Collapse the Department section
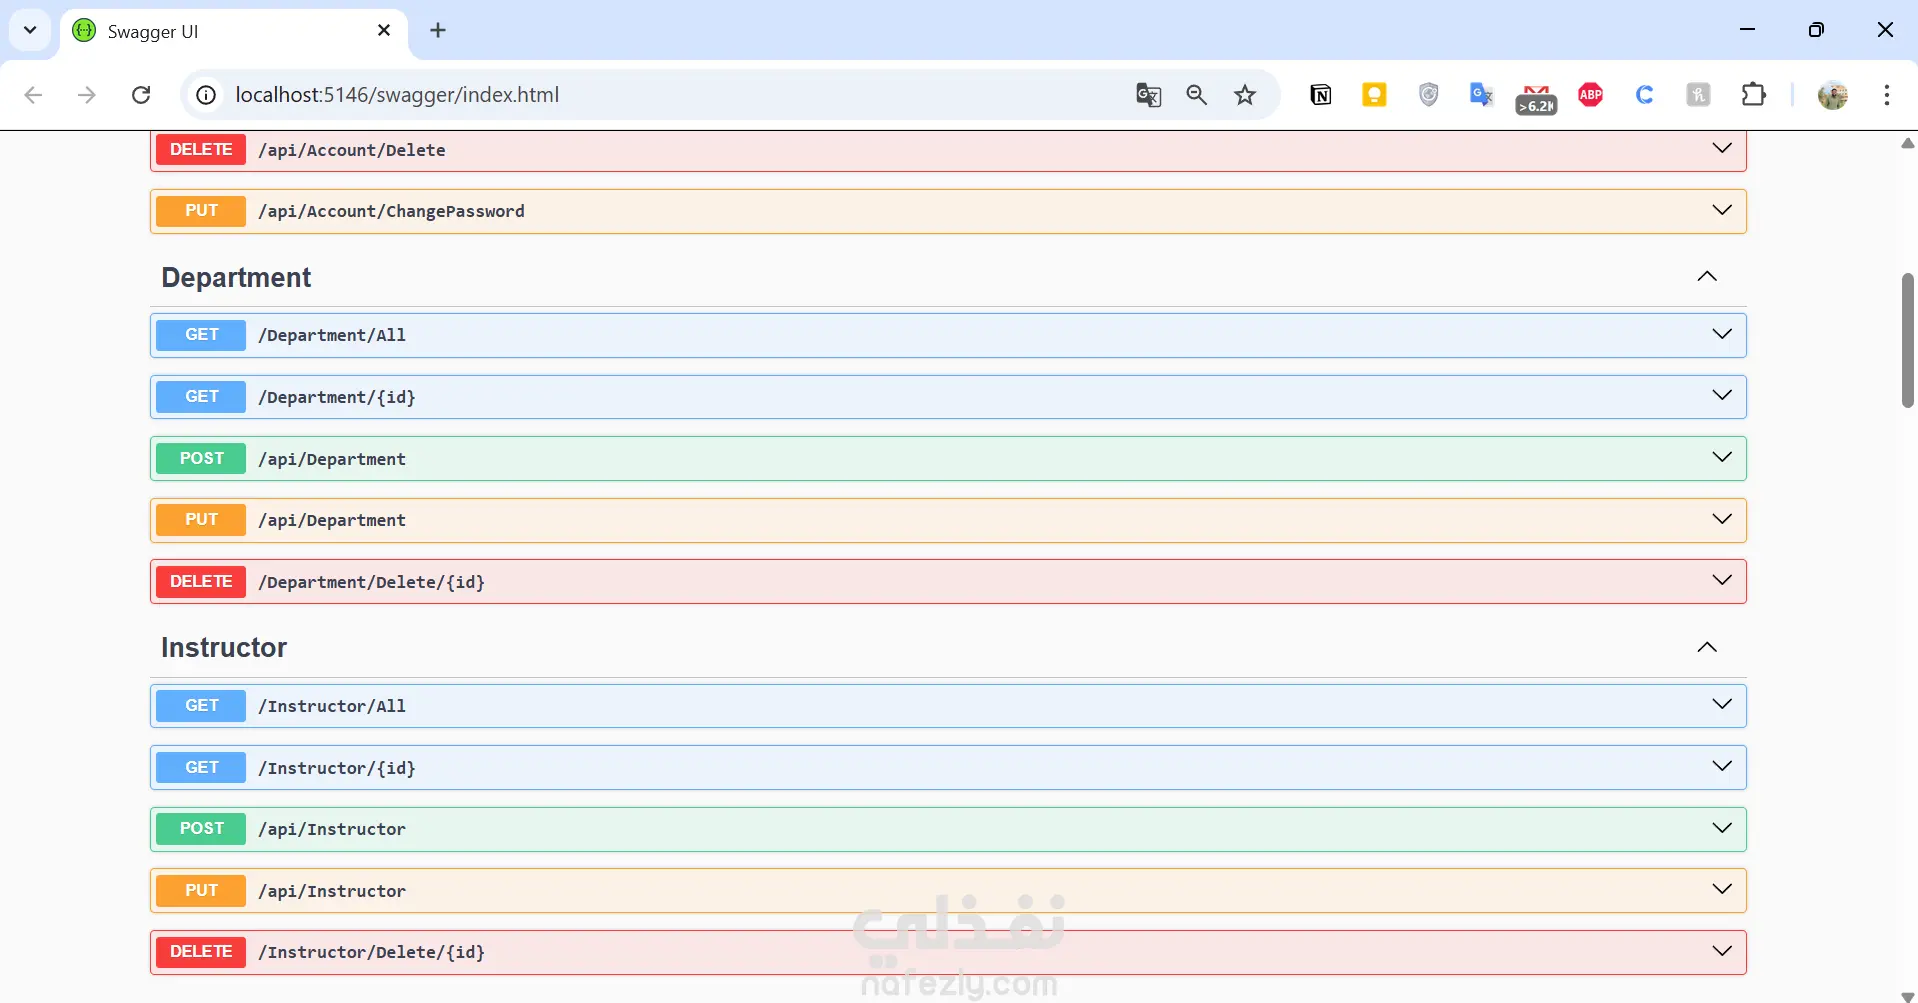This screenshot has height=1003, width=1918. (1707, 277)
